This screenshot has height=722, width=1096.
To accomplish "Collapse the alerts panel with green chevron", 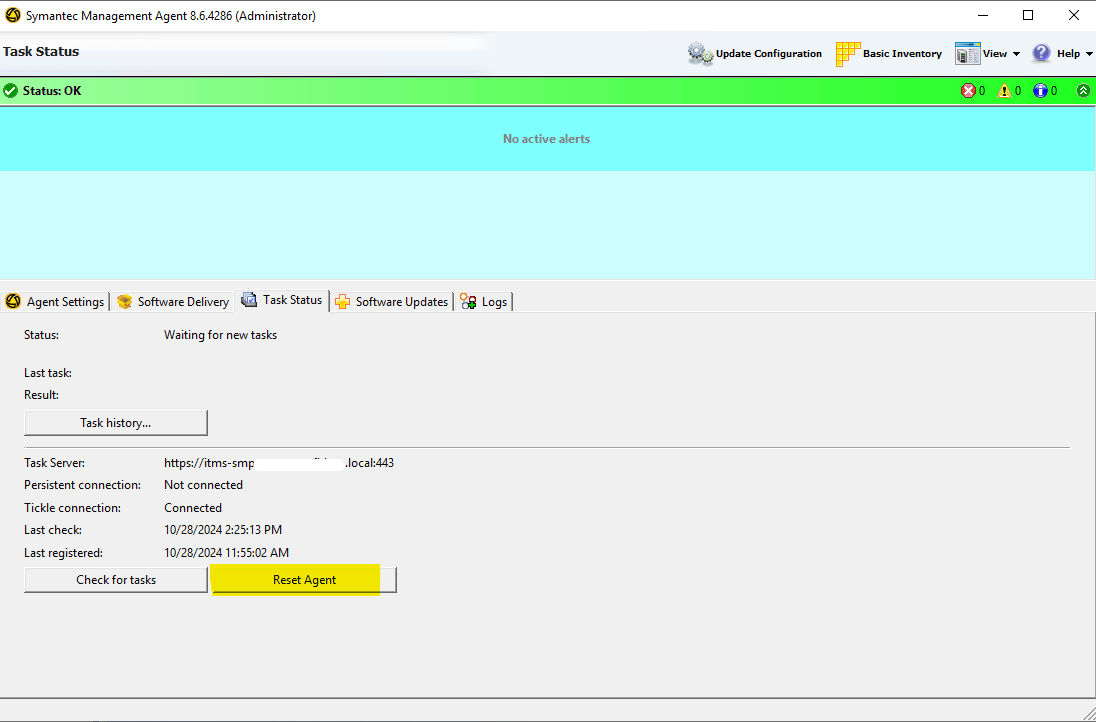I will (x=1083, y=91).
